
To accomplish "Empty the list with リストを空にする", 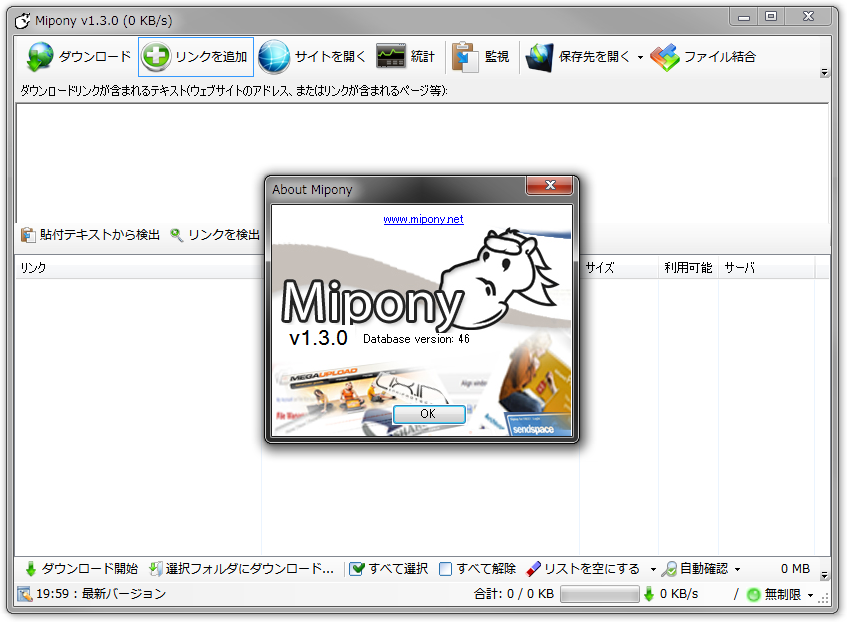I will click(x=583, y=569).
